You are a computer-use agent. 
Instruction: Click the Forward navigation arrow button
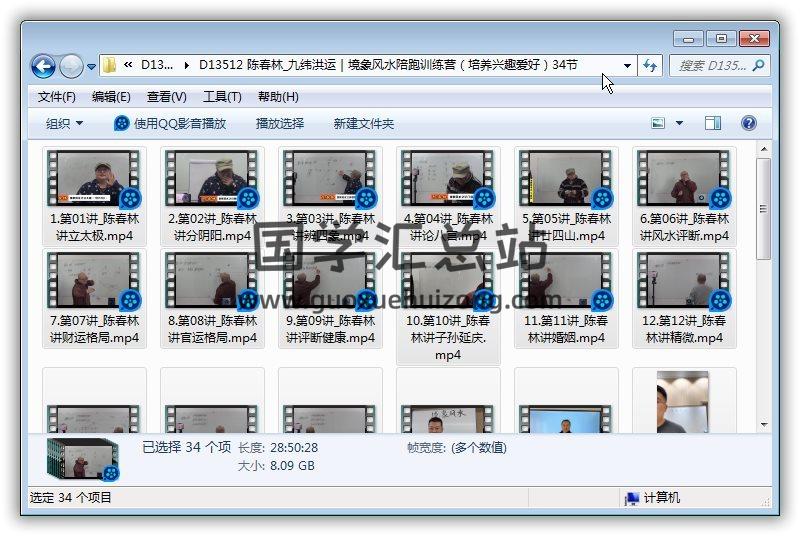71,66
